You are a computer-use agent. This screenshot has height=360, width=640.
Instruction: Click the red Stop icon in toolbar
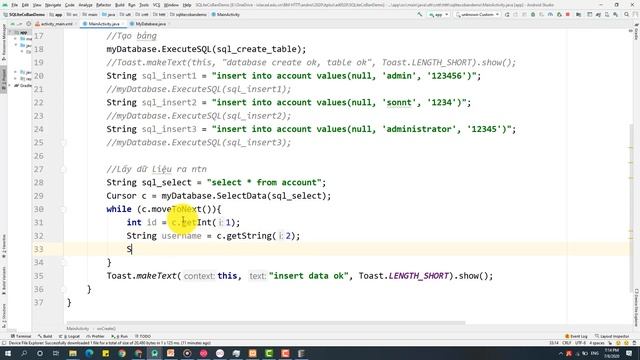point(568,14)
